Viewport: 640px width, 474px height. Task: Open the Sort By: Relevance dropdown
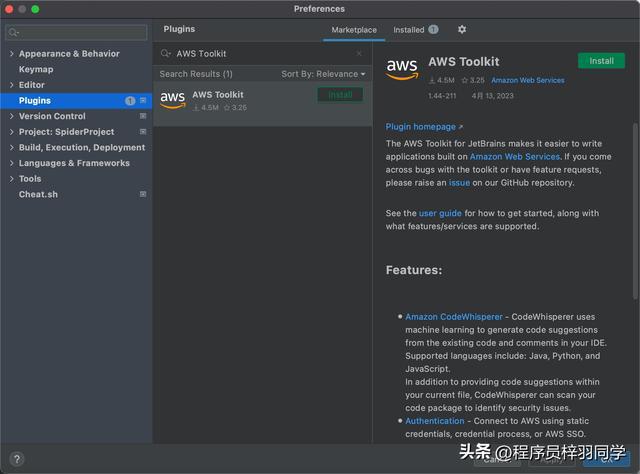[323, 74]
